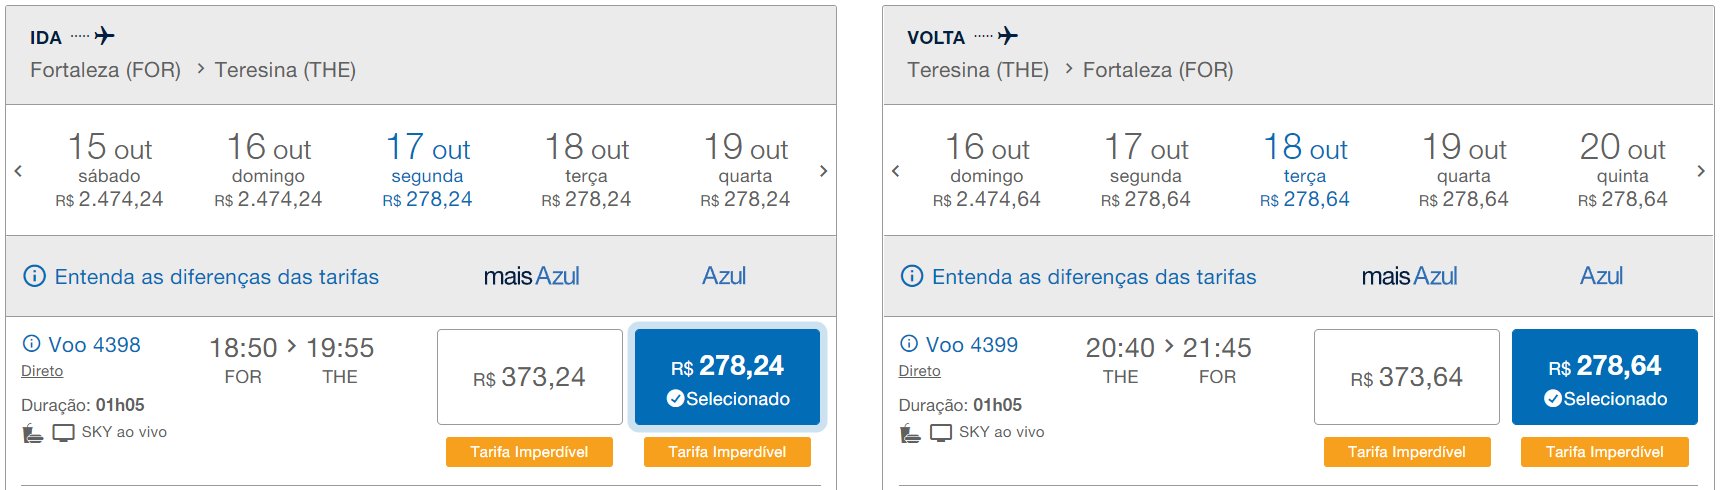Toggle selected R$ 278,24 Azul fare
Viewport: 1731px width, 490px height.
tap(728, 377)
